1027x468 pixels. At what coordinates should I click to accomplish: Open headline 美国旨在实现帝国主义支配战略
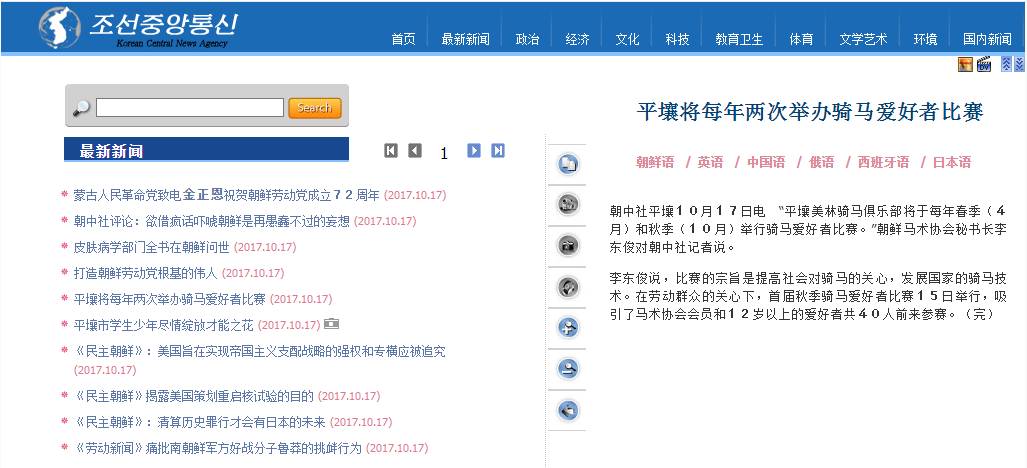click(x=259, y=351)
